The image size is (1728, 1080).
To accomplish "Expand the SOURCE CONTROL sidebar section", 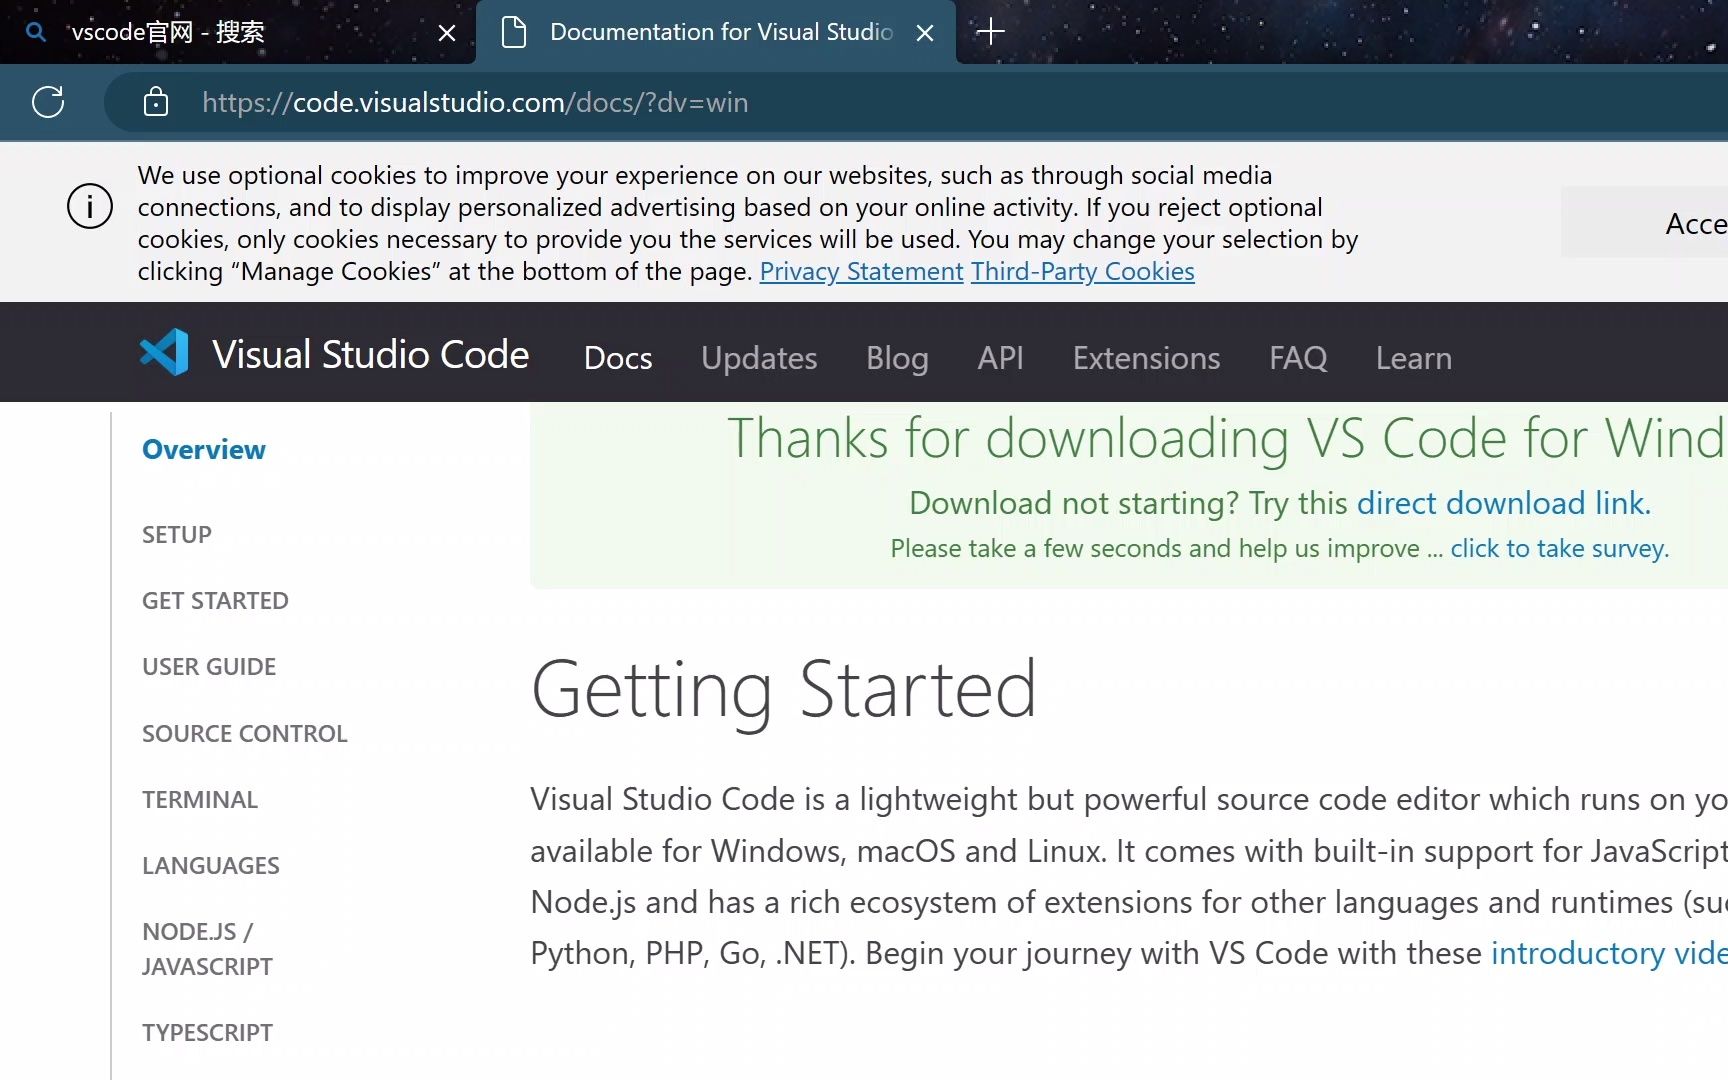I will click(245, 734).
